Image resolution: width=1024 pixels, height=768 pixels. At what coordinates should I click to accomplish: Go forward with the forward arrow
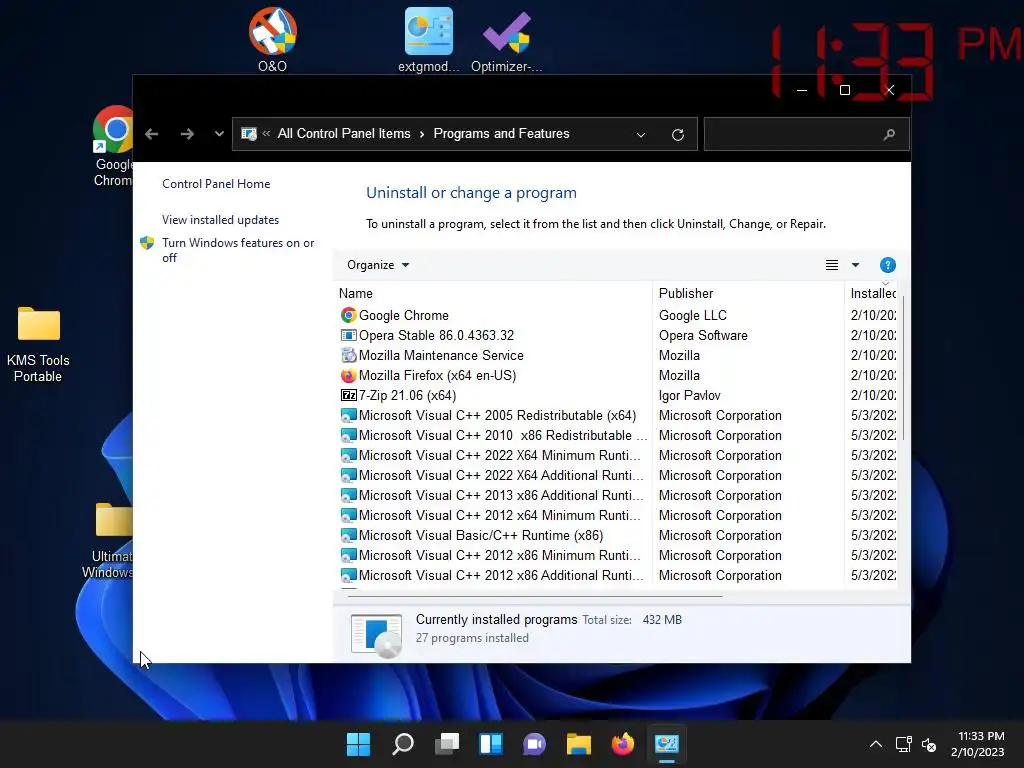click(x=187, y=134)
